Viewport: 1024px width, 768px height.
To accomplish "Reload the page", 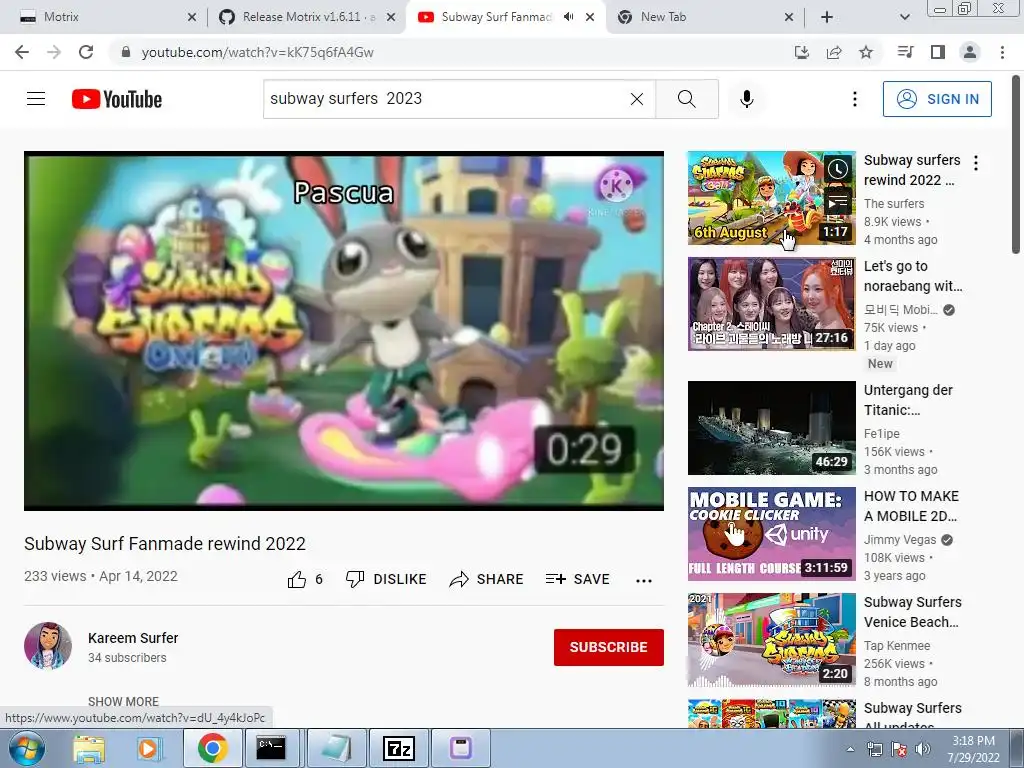I will (x=86, y=52).
